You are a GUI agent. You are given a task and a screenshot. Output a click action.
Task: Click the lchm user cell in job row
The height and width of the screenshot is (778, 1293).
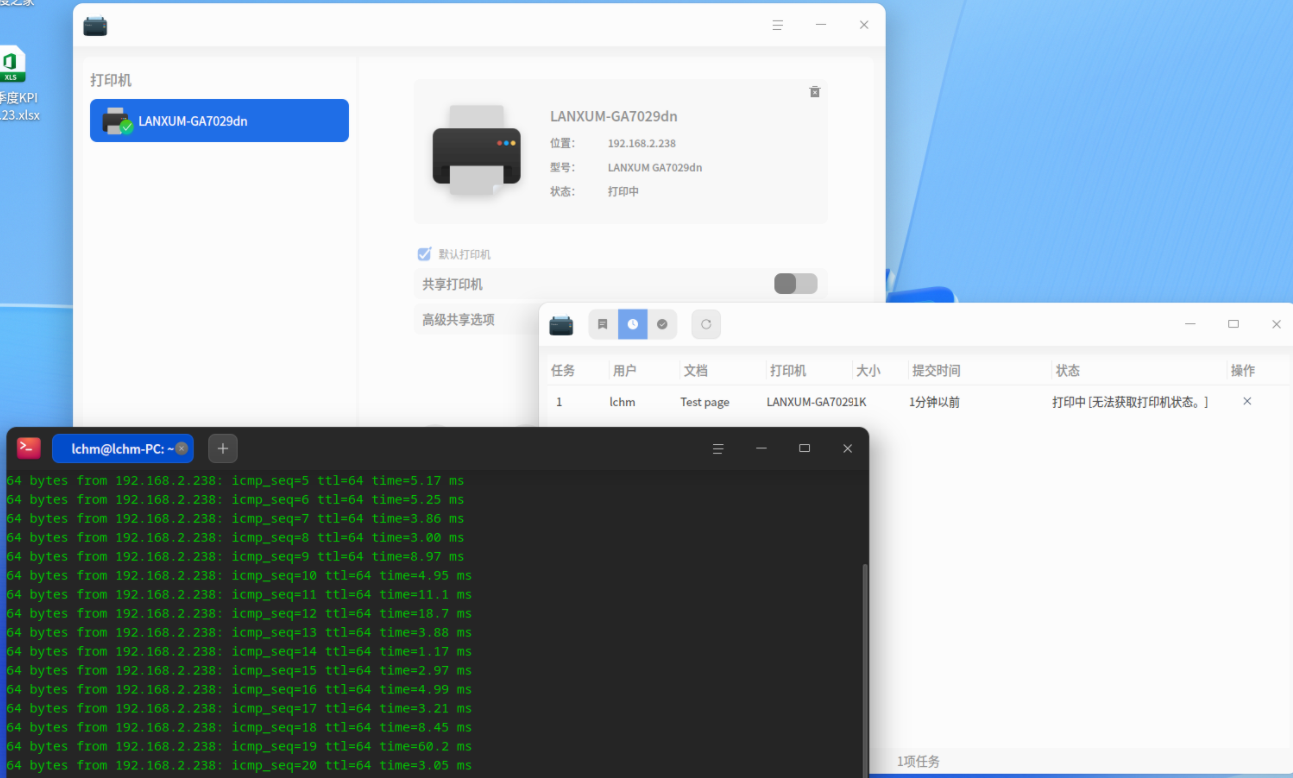[622, 402]
